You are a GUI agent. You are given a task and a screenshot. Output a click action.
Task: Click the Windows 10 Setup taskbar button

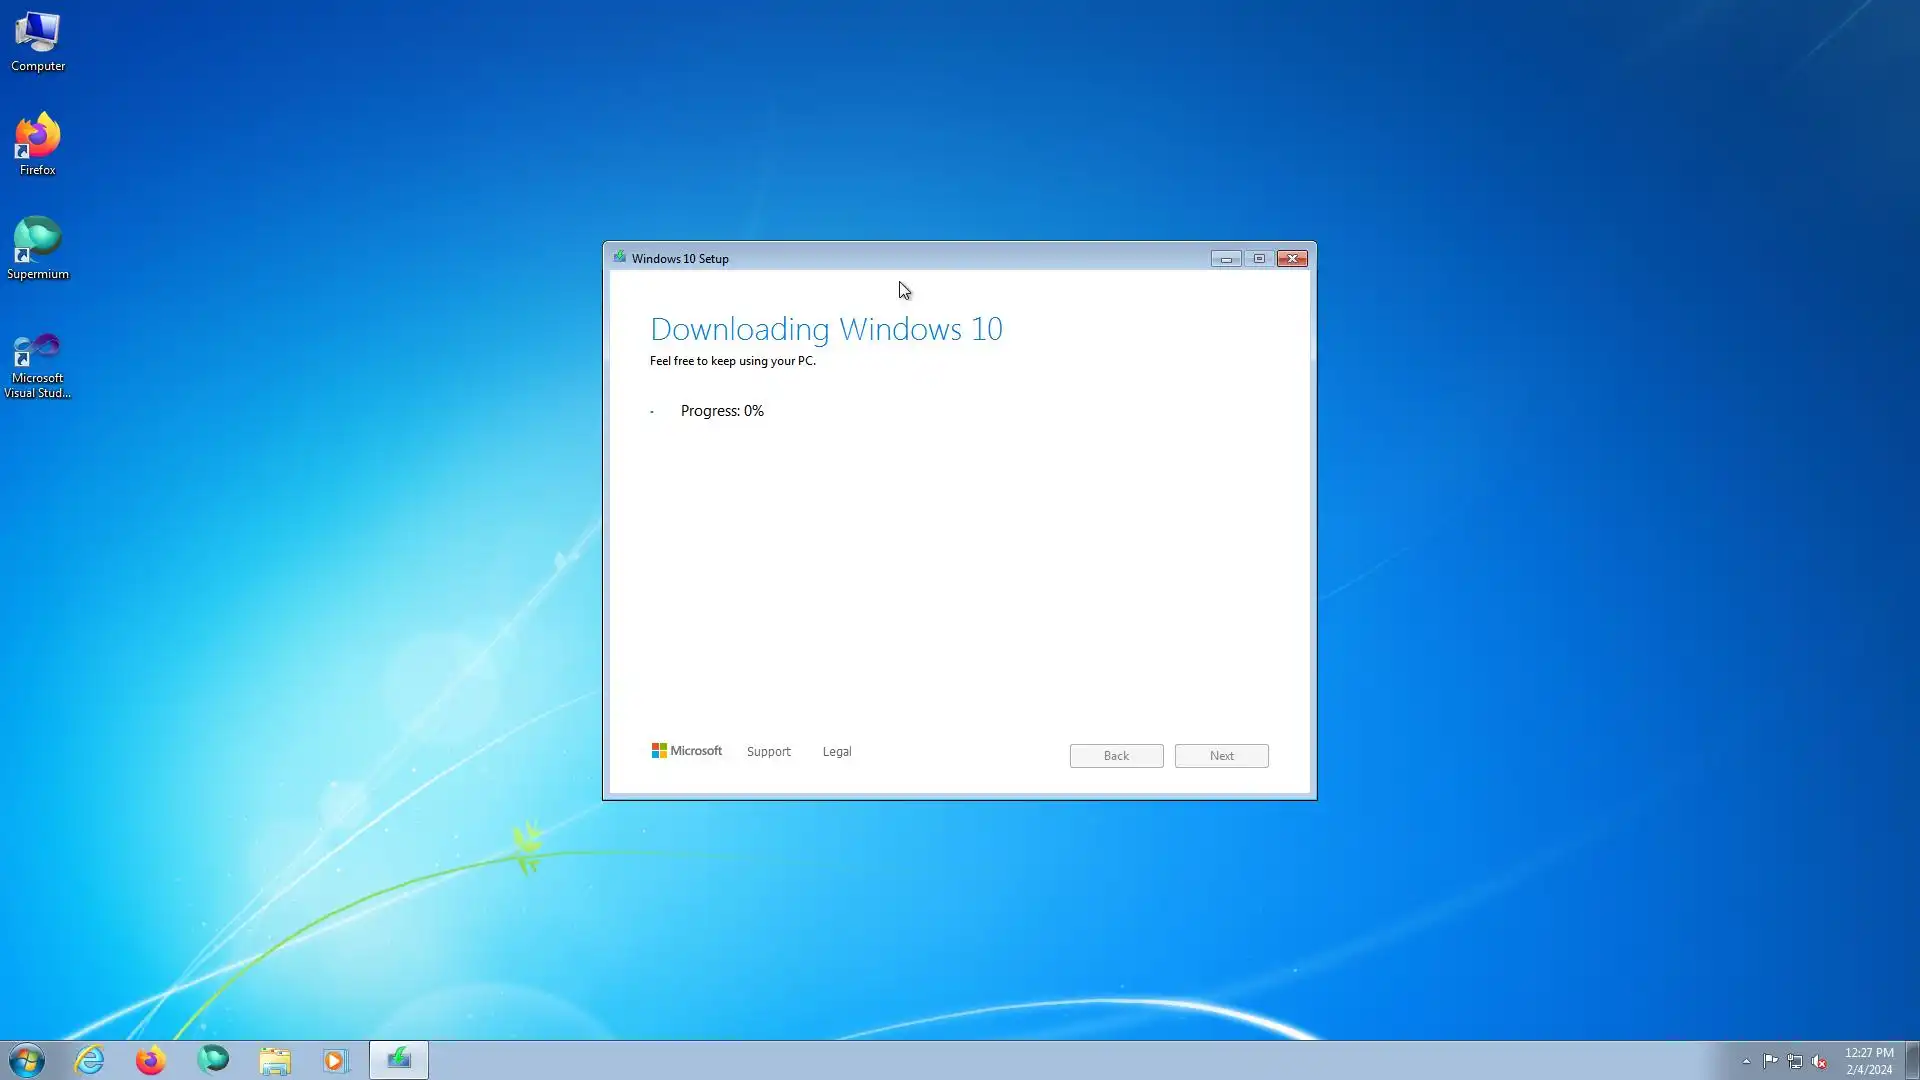(x=399, y=1060)
